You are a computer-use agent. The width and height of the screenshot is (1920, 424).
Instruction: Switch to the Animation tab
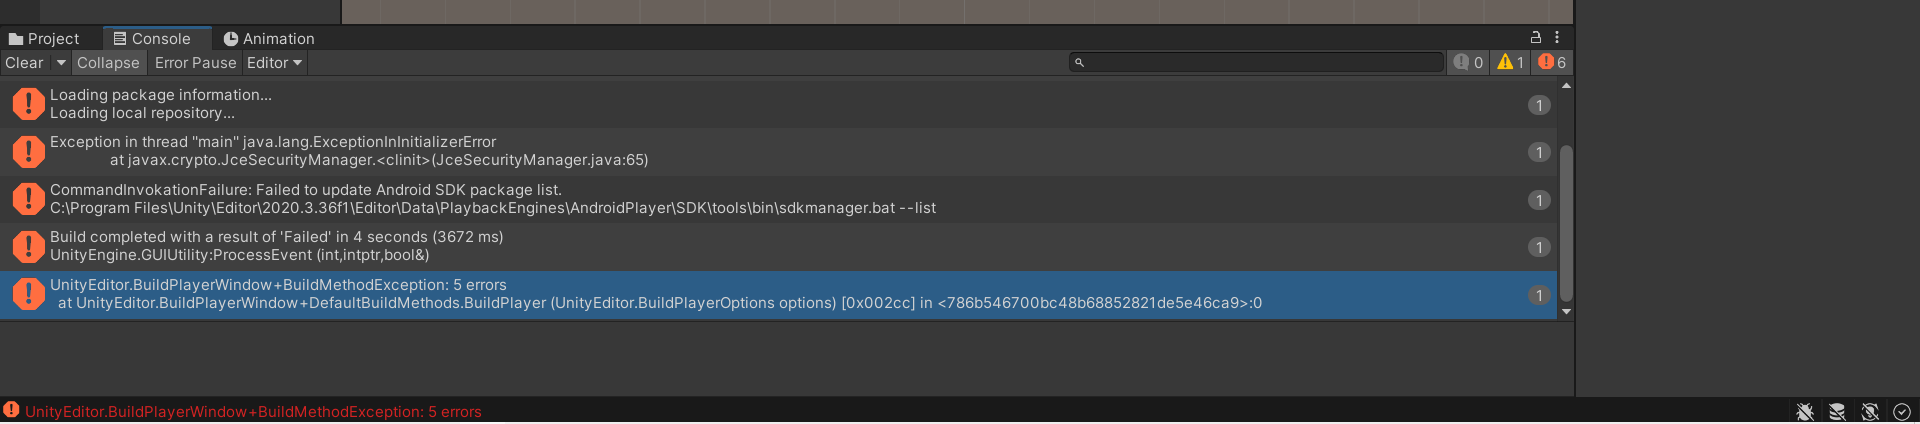pos(269,39)
